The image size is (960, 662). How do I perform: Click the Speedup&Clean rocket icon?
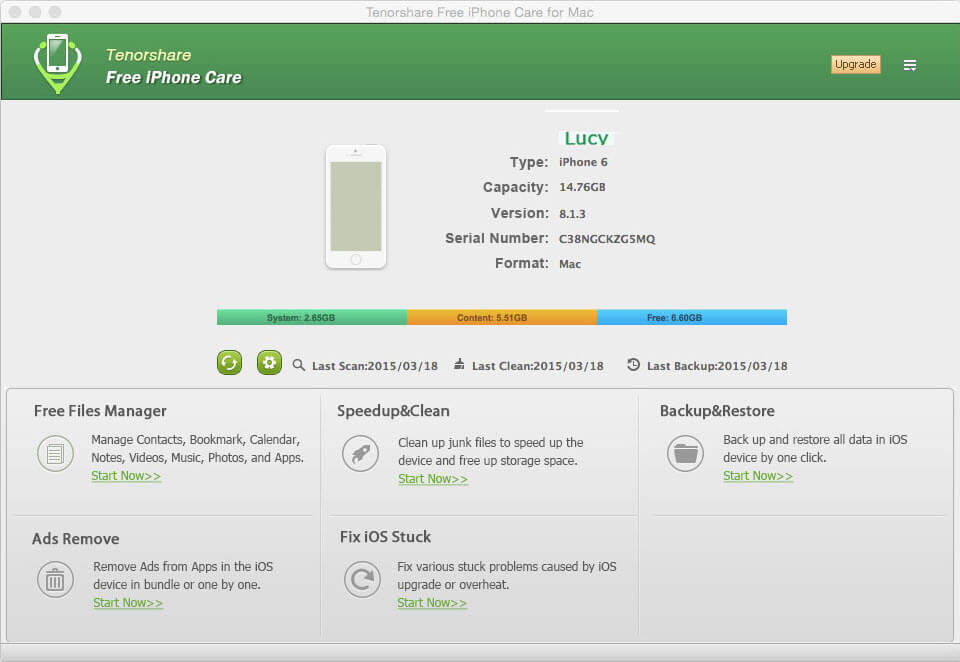(360, 453)
